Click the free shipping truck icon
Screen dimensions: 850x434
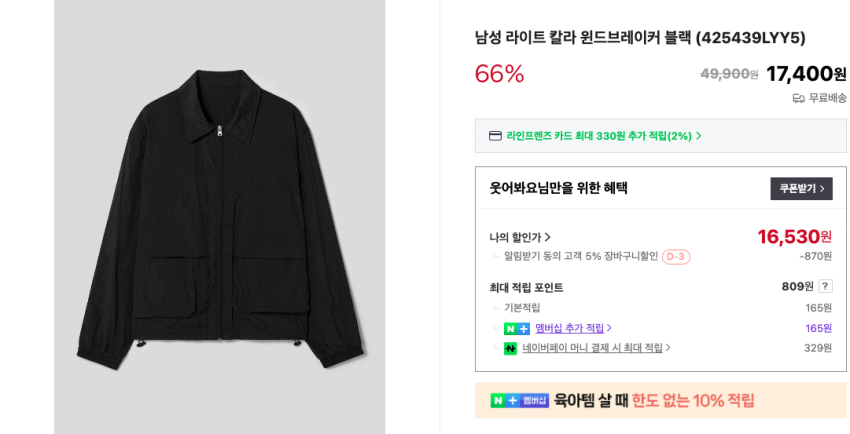798,98
